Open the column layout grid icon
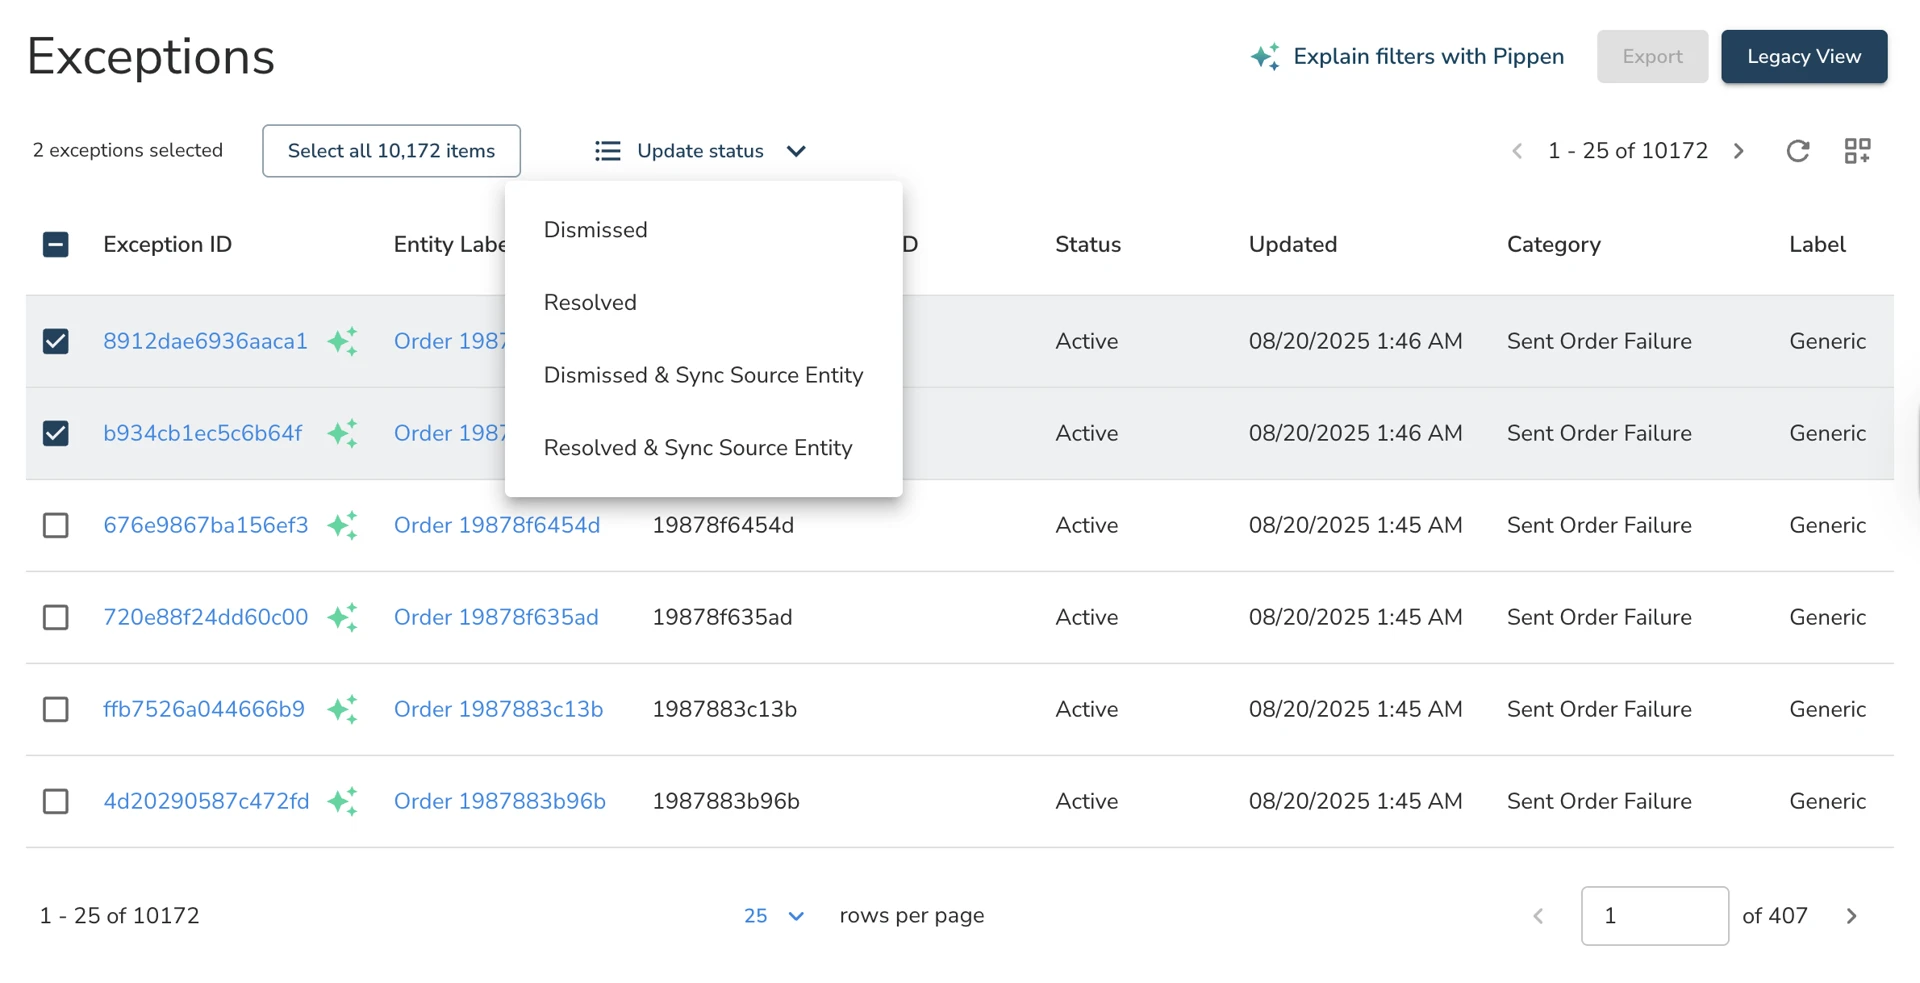The image size is (1920, 983). click(x=1857, y=151)
